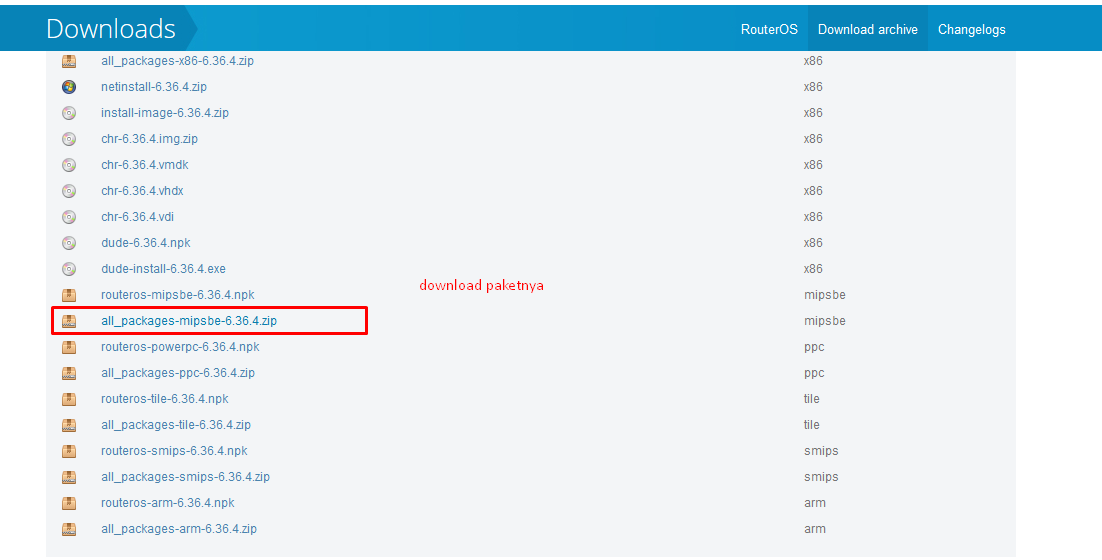Click 'x86' architecture in chr-6.36.4.vdi row
1102x560 pixels.
pos(813,217)
